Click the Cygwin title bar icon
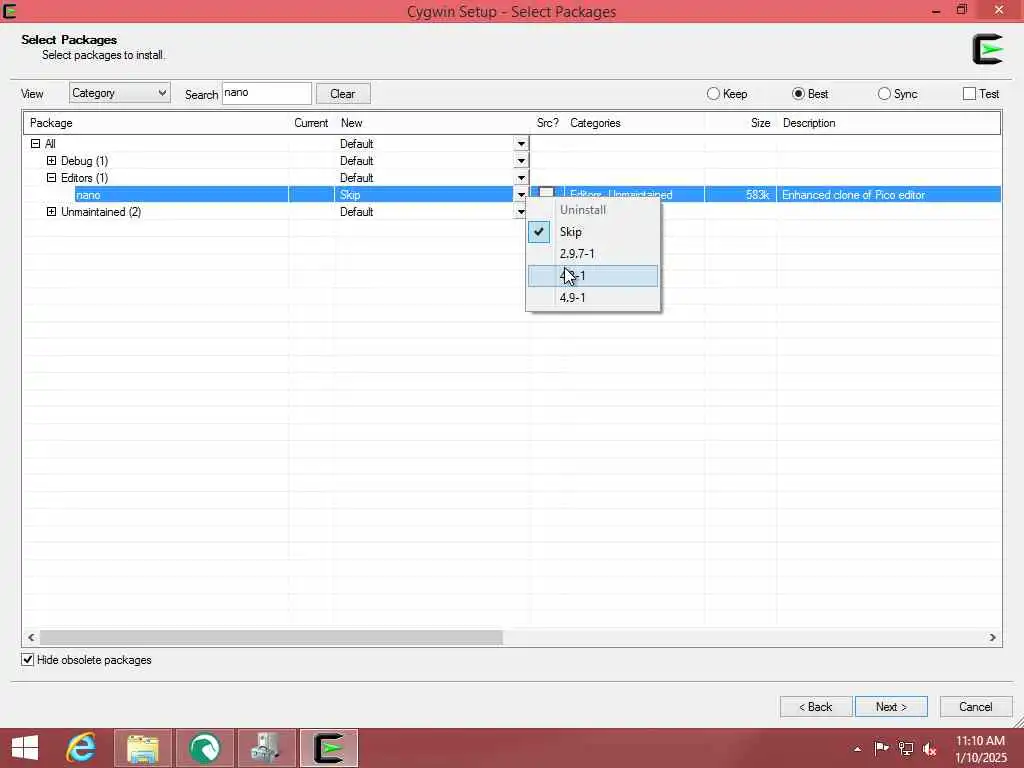This screenshot has height=768, width=1024. 9,10
